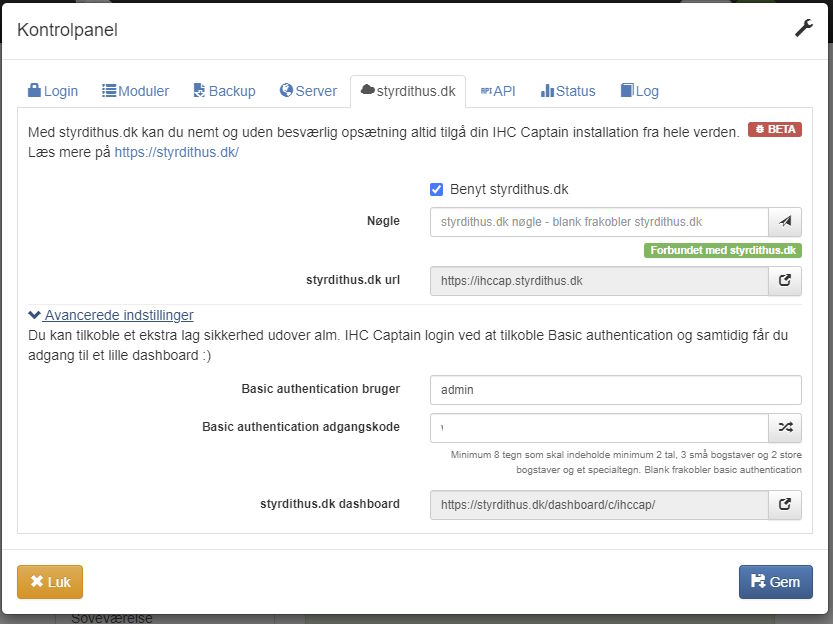Click the Kontrolpanel title text

67,30
